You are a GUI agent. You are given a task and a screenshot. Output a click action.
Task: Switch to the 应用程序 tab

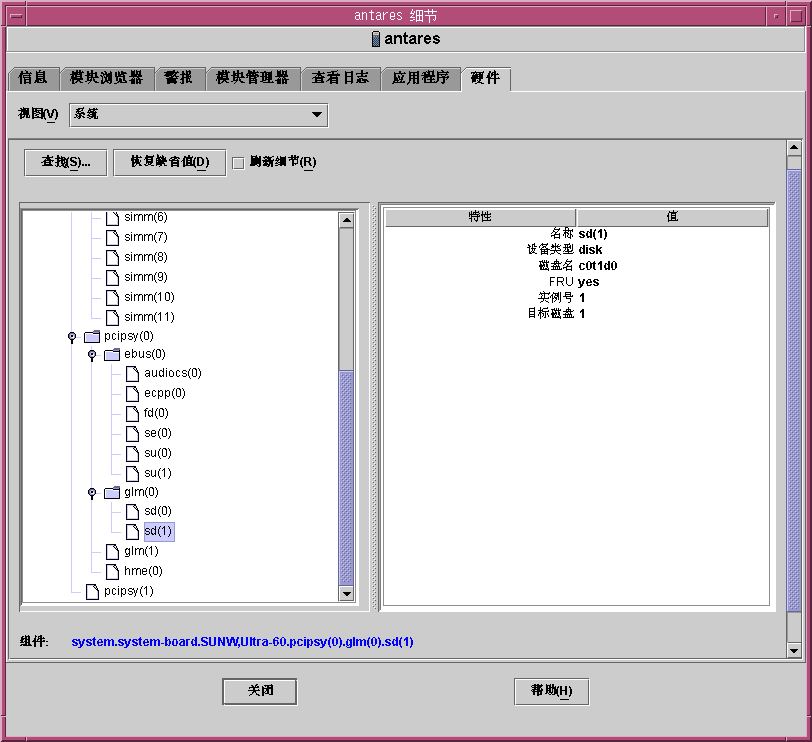[420, 78]
